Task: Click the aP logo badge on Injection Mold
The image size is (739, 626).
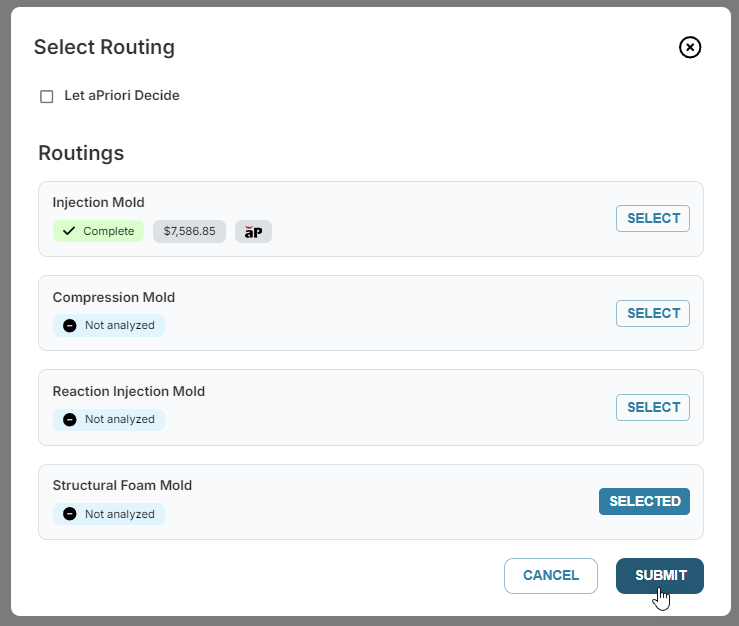Action: click(253, 231)
